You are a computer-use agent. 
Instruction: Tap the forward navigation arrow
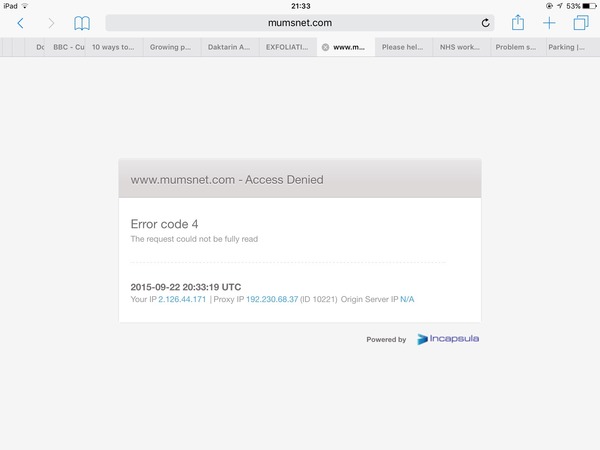(51, 23)
